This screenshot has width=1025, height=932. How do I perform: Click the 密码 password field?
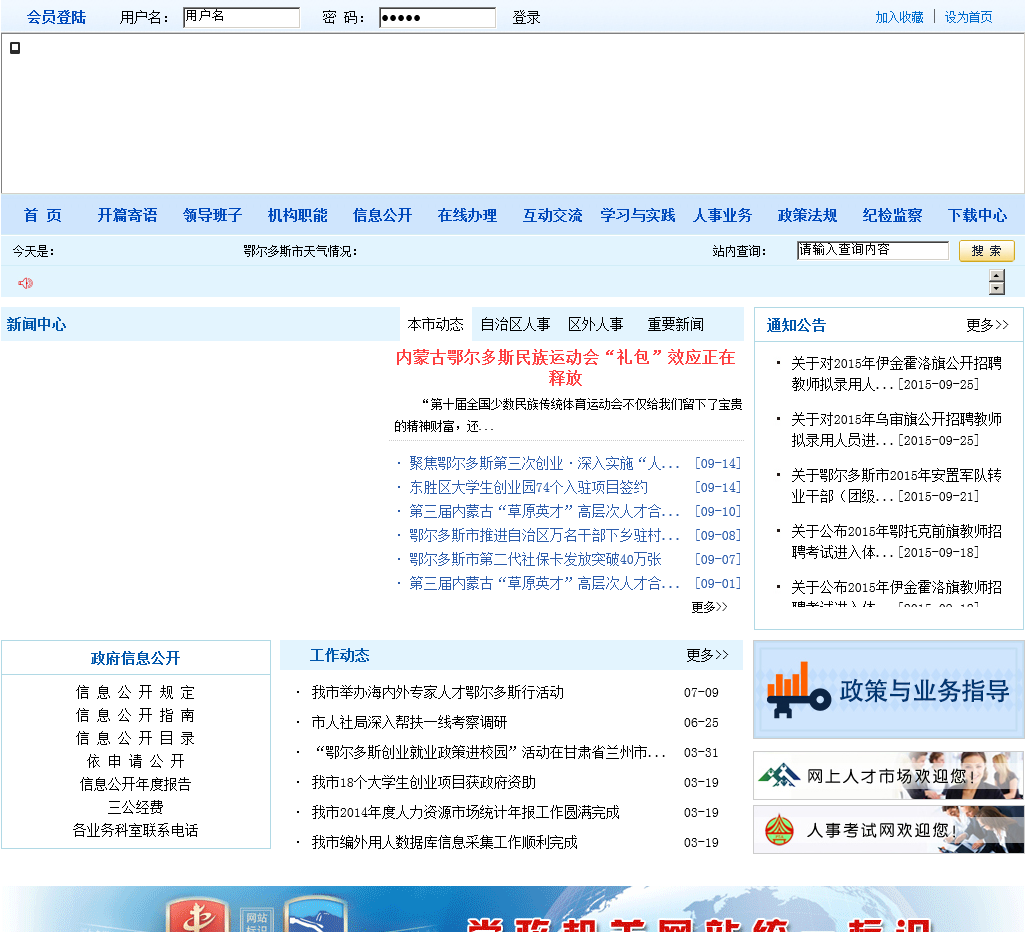click(x=437, y=18)
